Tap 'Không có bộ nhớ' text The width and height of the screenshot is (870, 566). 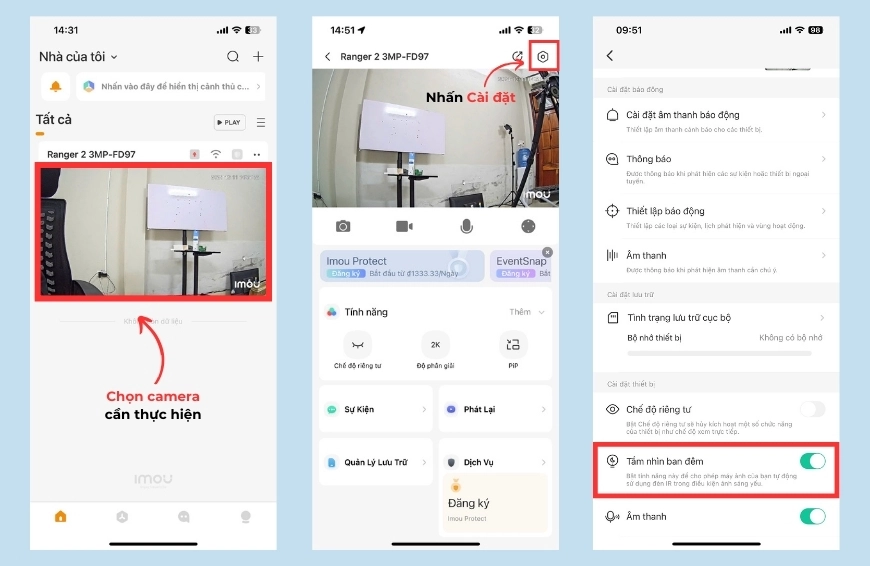pos(791,337)
